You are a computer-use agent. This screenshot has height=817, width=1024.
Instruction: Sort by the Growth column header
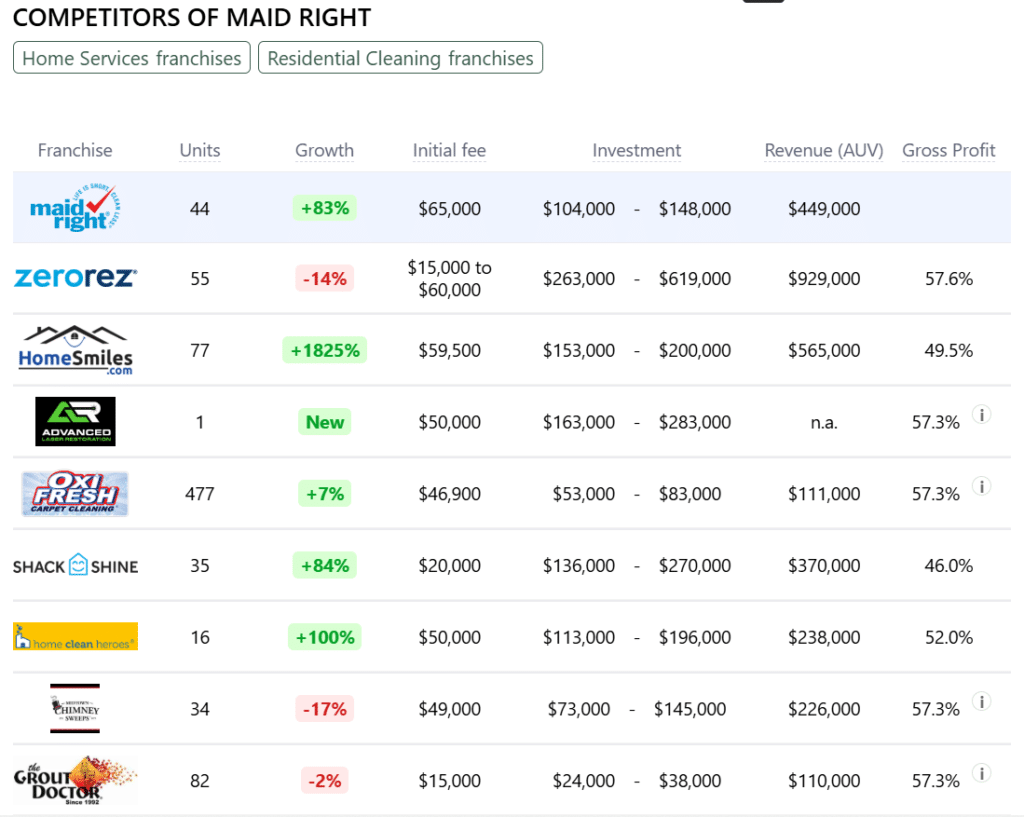[x=325, y=150]
